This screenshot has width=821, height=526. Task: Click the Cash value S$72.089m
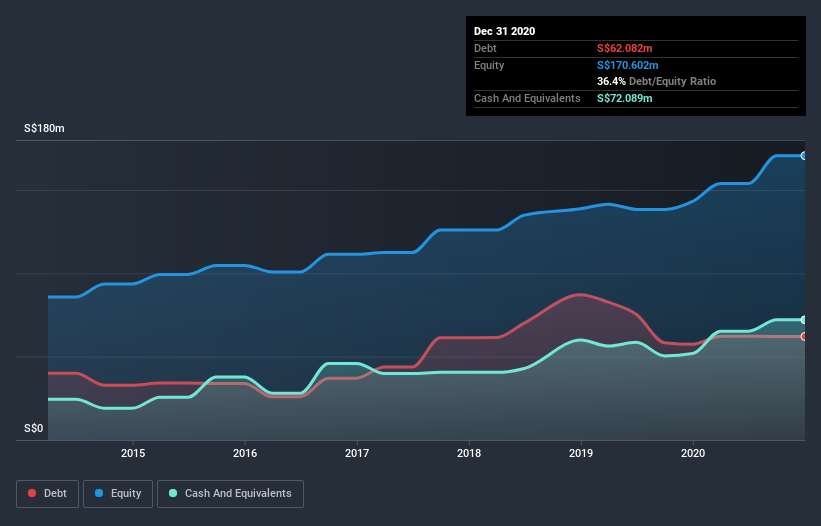625,98
